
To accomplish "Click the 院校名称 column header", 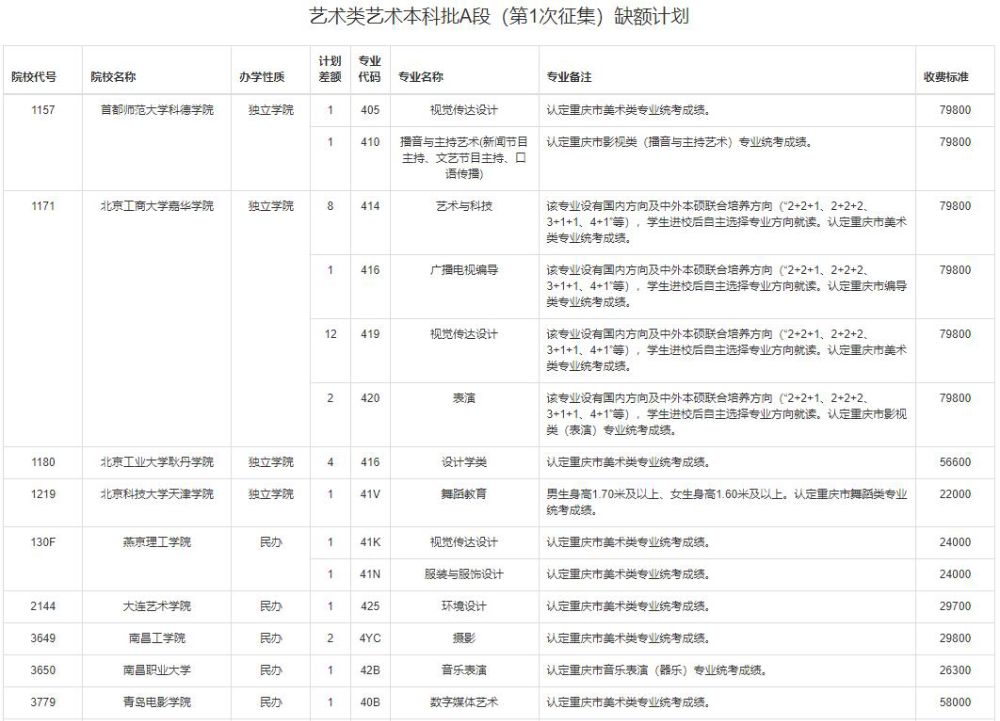I will 113,77.
